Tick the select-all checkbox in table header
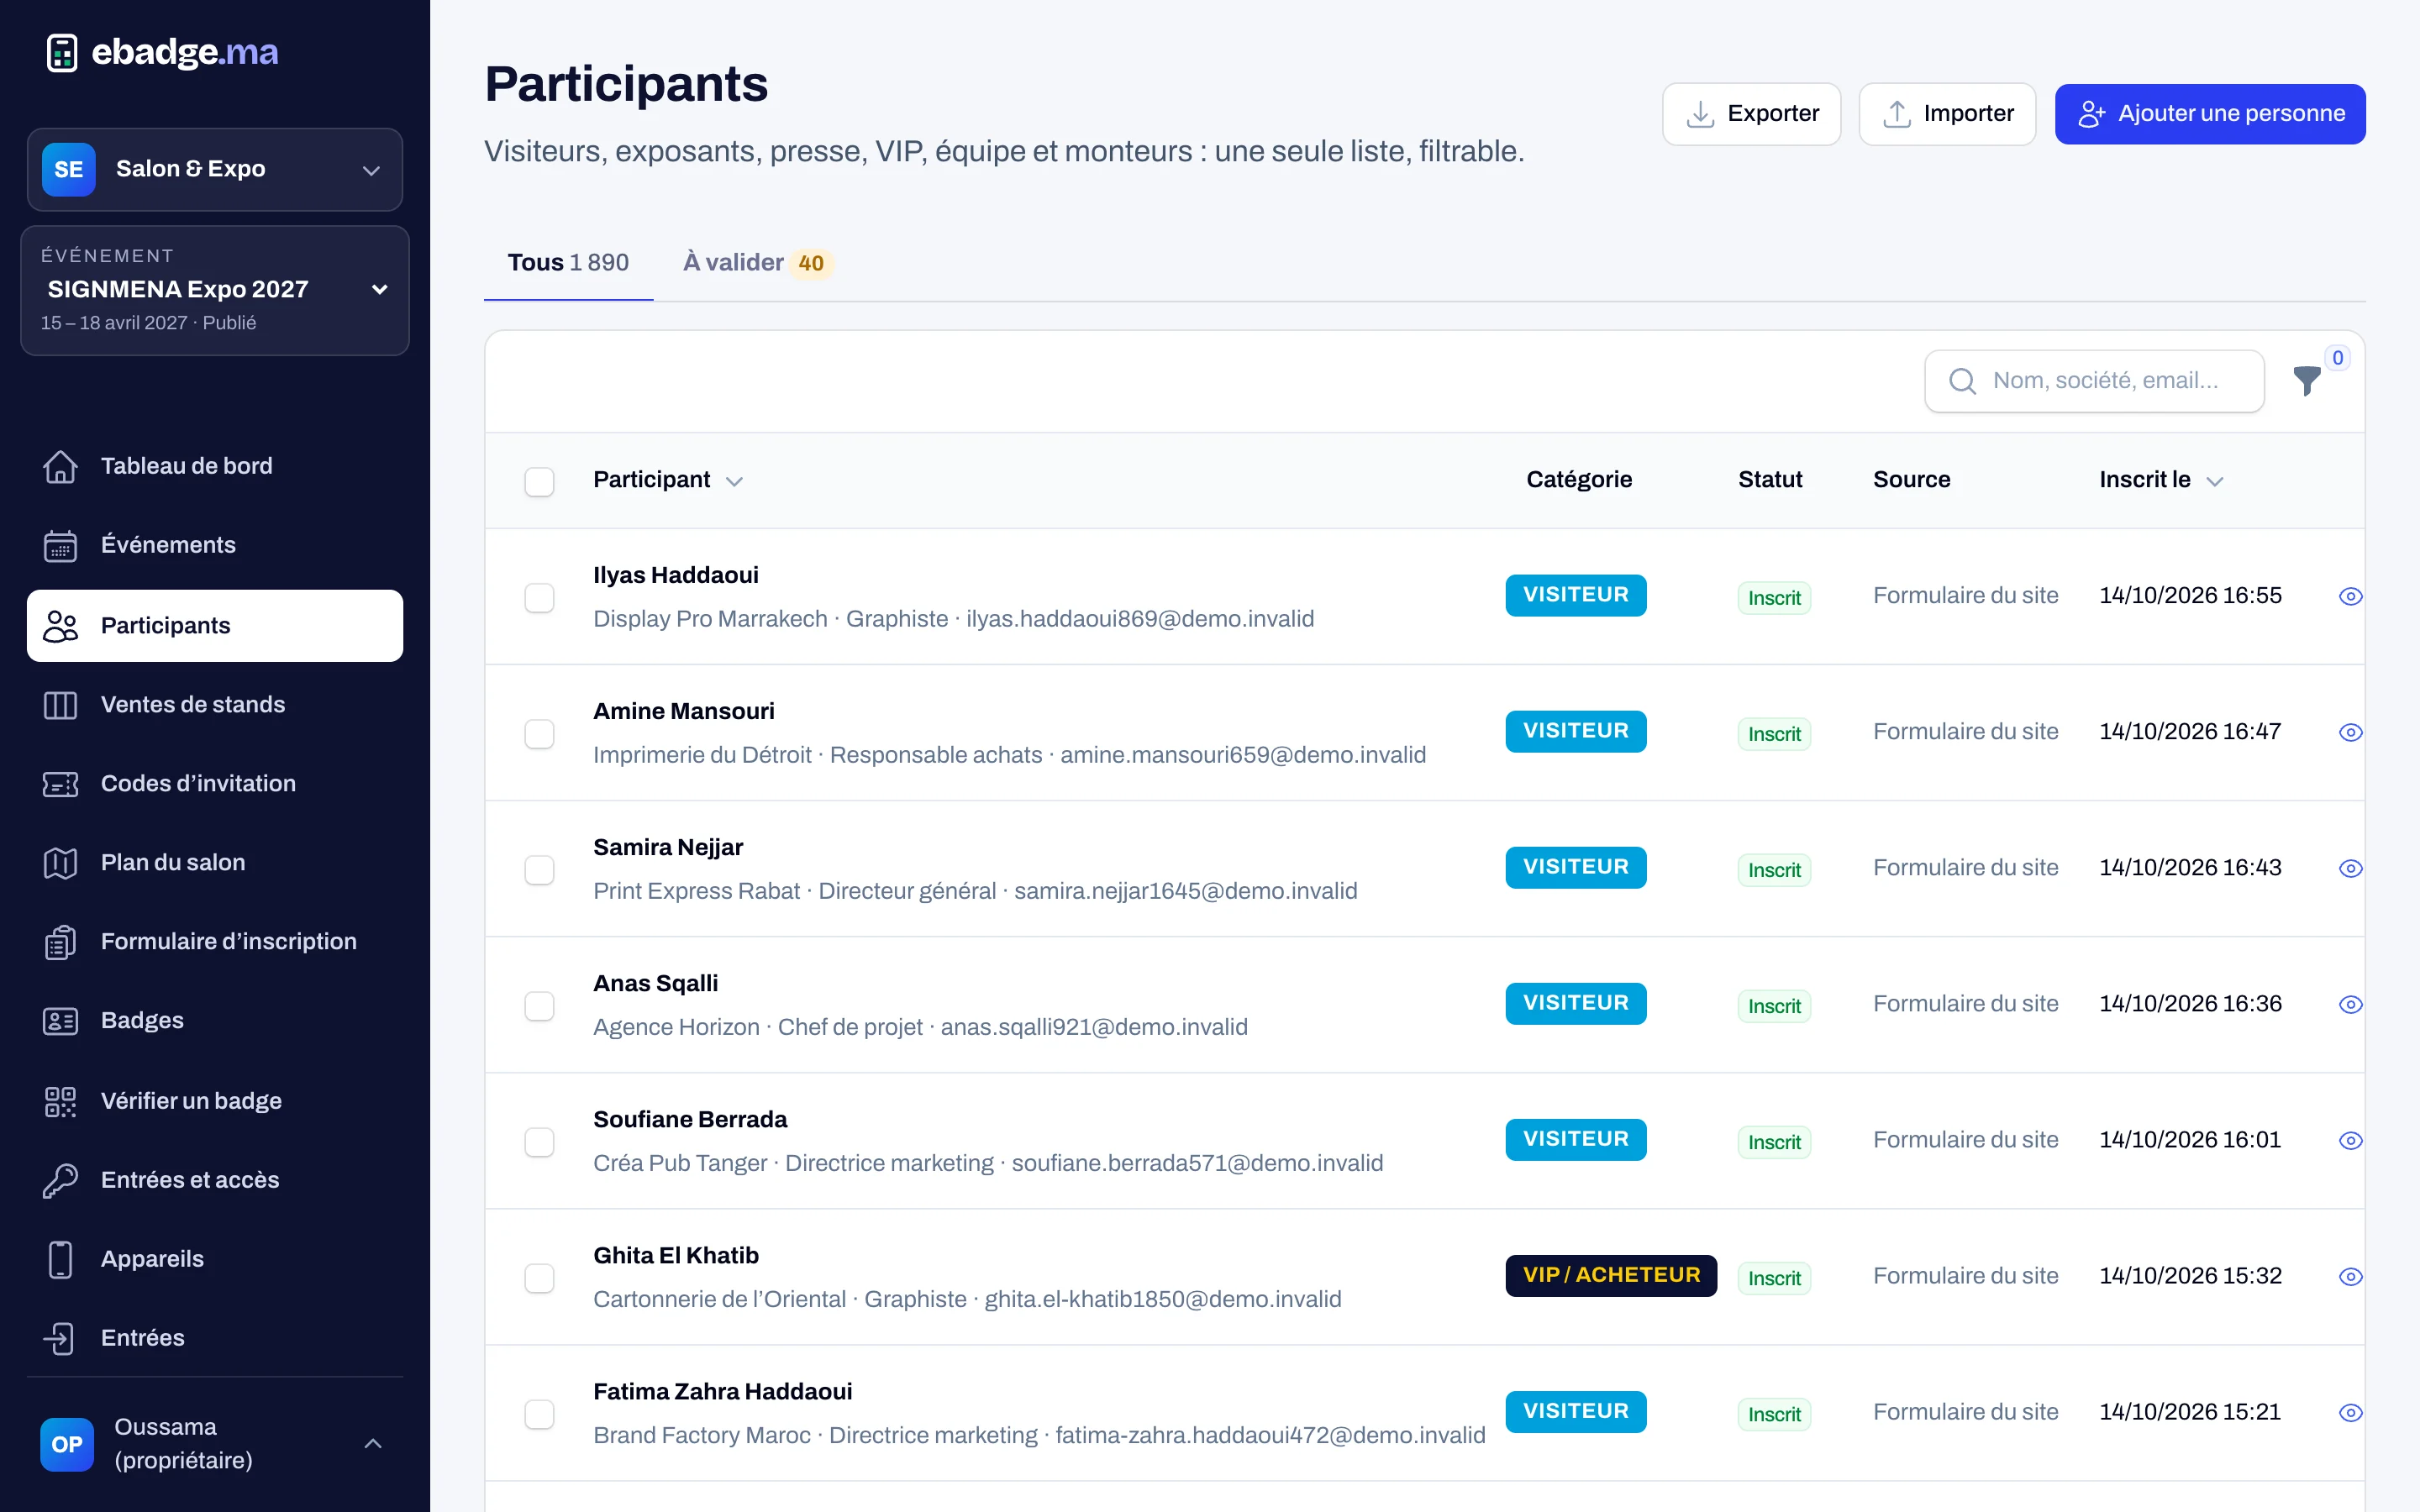Image resolution: width=2420 pixels, height=1512 pixels. 539,481
